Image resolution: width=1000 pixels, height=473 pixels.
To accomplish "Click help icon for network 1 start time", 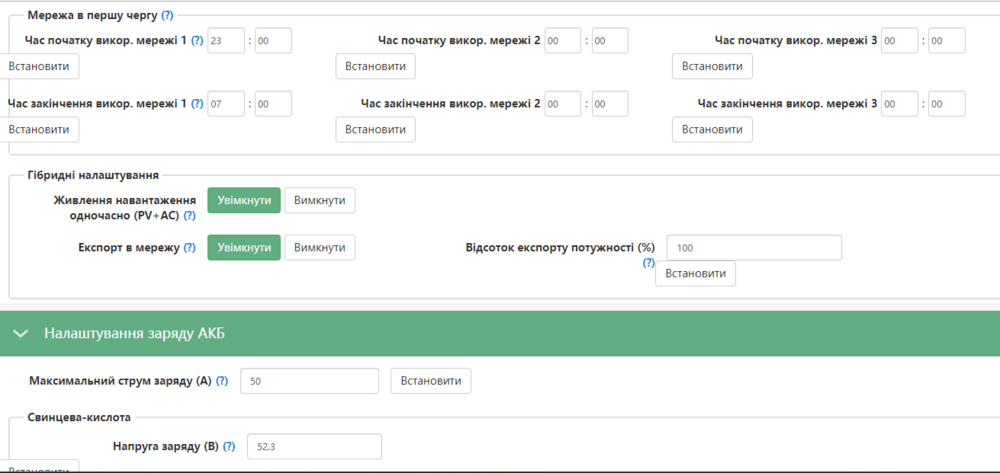I will (197, 41).
